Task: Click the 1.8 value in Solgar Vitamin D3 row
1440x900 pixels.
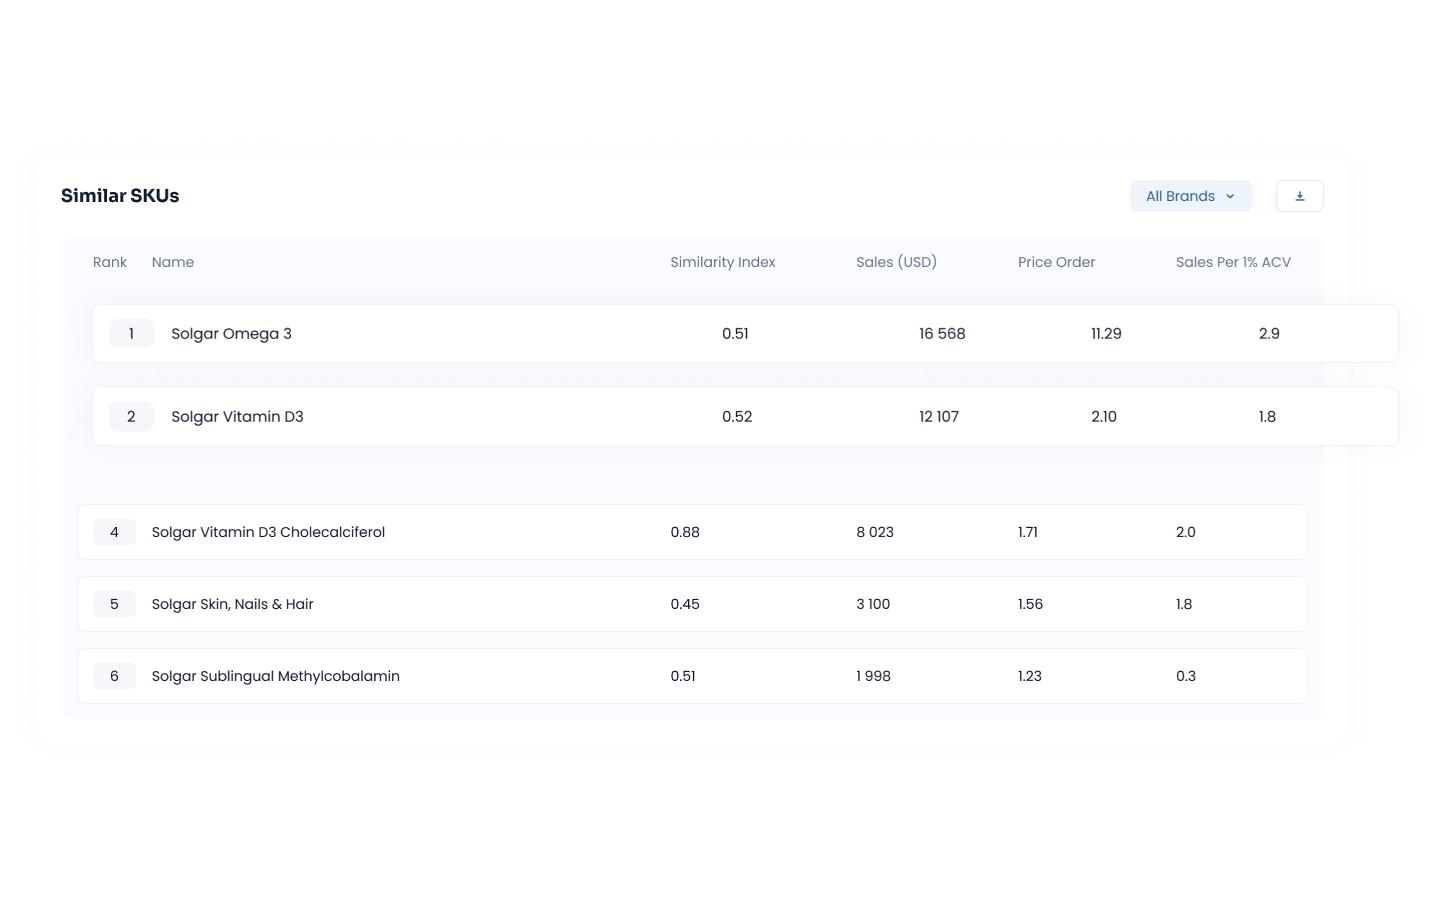Action: pyautogui.click(x=1267, y=417)
